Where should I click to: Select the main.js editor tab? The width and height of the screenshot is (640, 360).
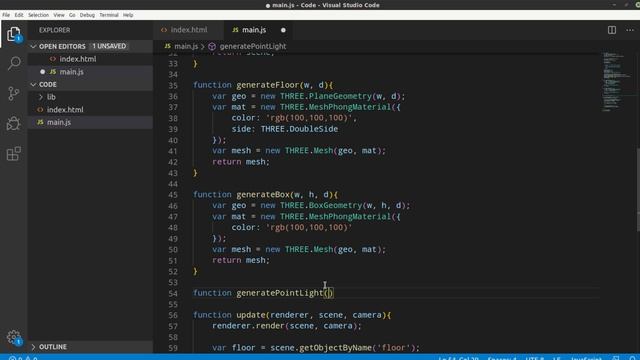pyautogui.click(x=258, y=30)
